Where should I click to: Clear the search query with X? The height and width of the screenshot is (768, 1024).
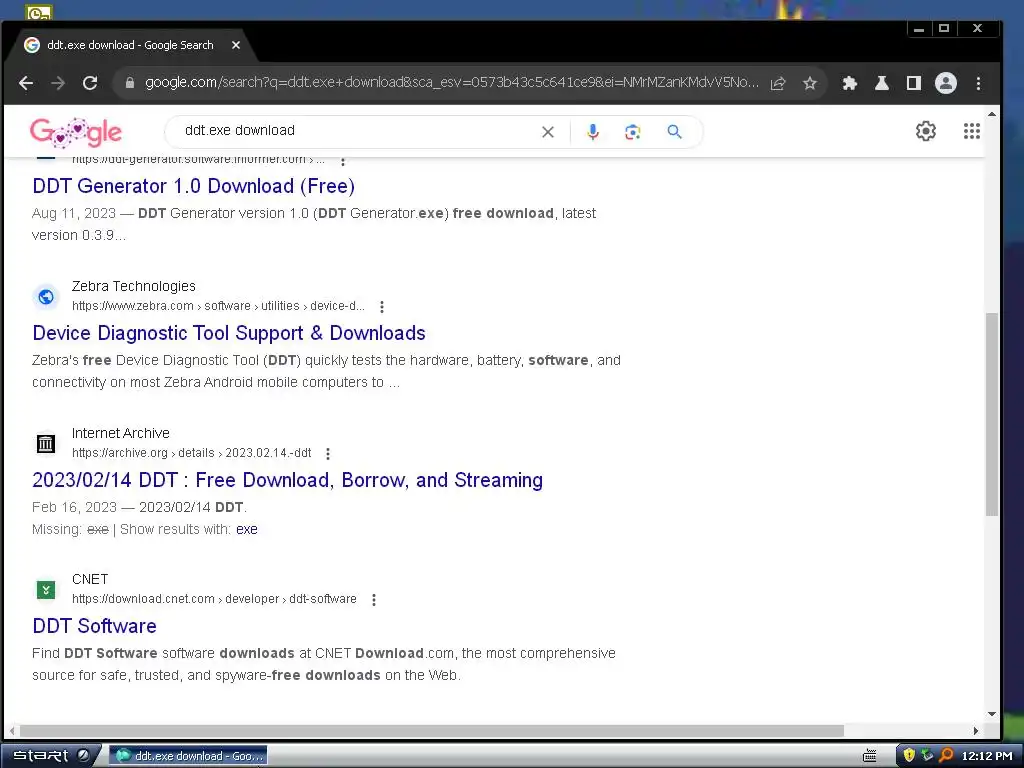click(548, 132)
